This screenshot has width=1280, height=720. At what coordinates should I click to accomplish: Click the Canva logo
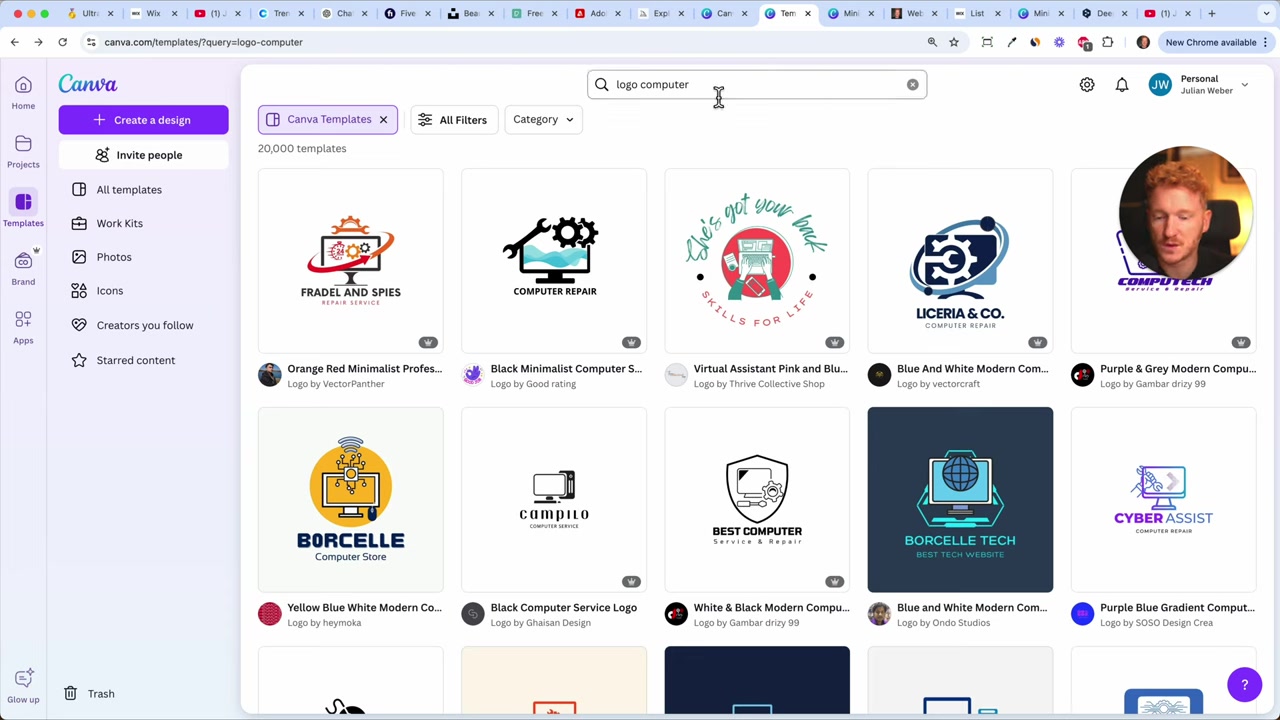click(88, 84)
